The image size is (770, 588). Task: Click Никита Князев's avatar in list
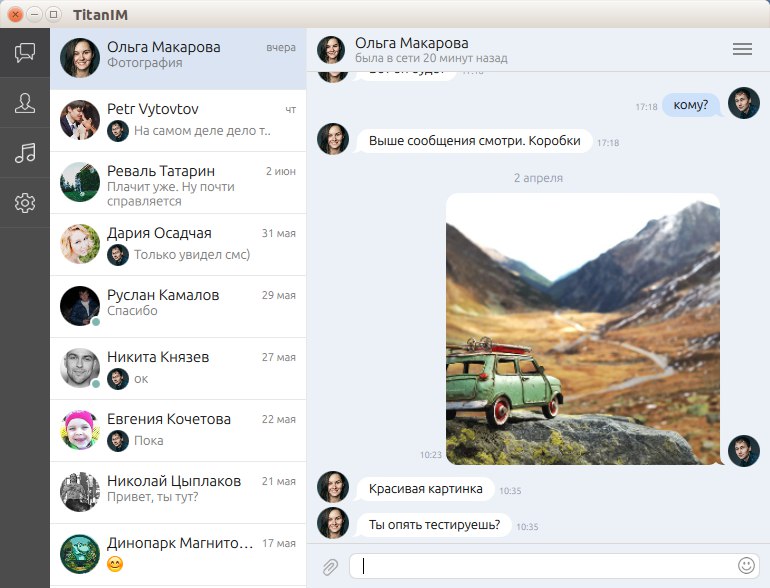(80, 367)
